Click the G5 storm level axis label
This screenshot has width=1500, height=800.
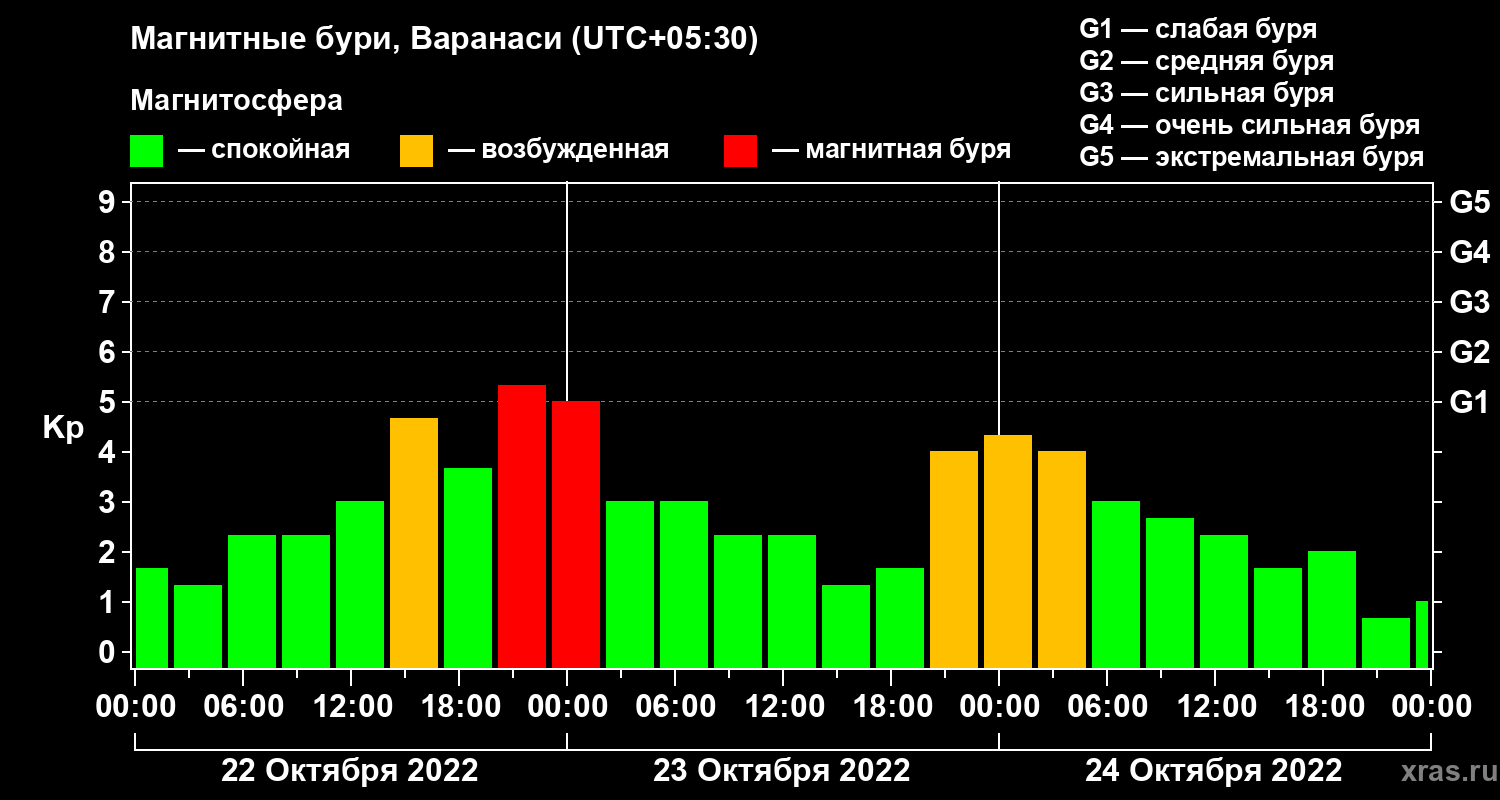1469,203
